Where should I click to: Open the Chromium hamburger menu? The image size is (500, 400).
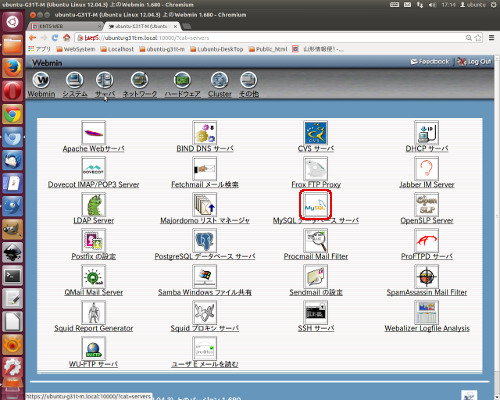(492, 38)
